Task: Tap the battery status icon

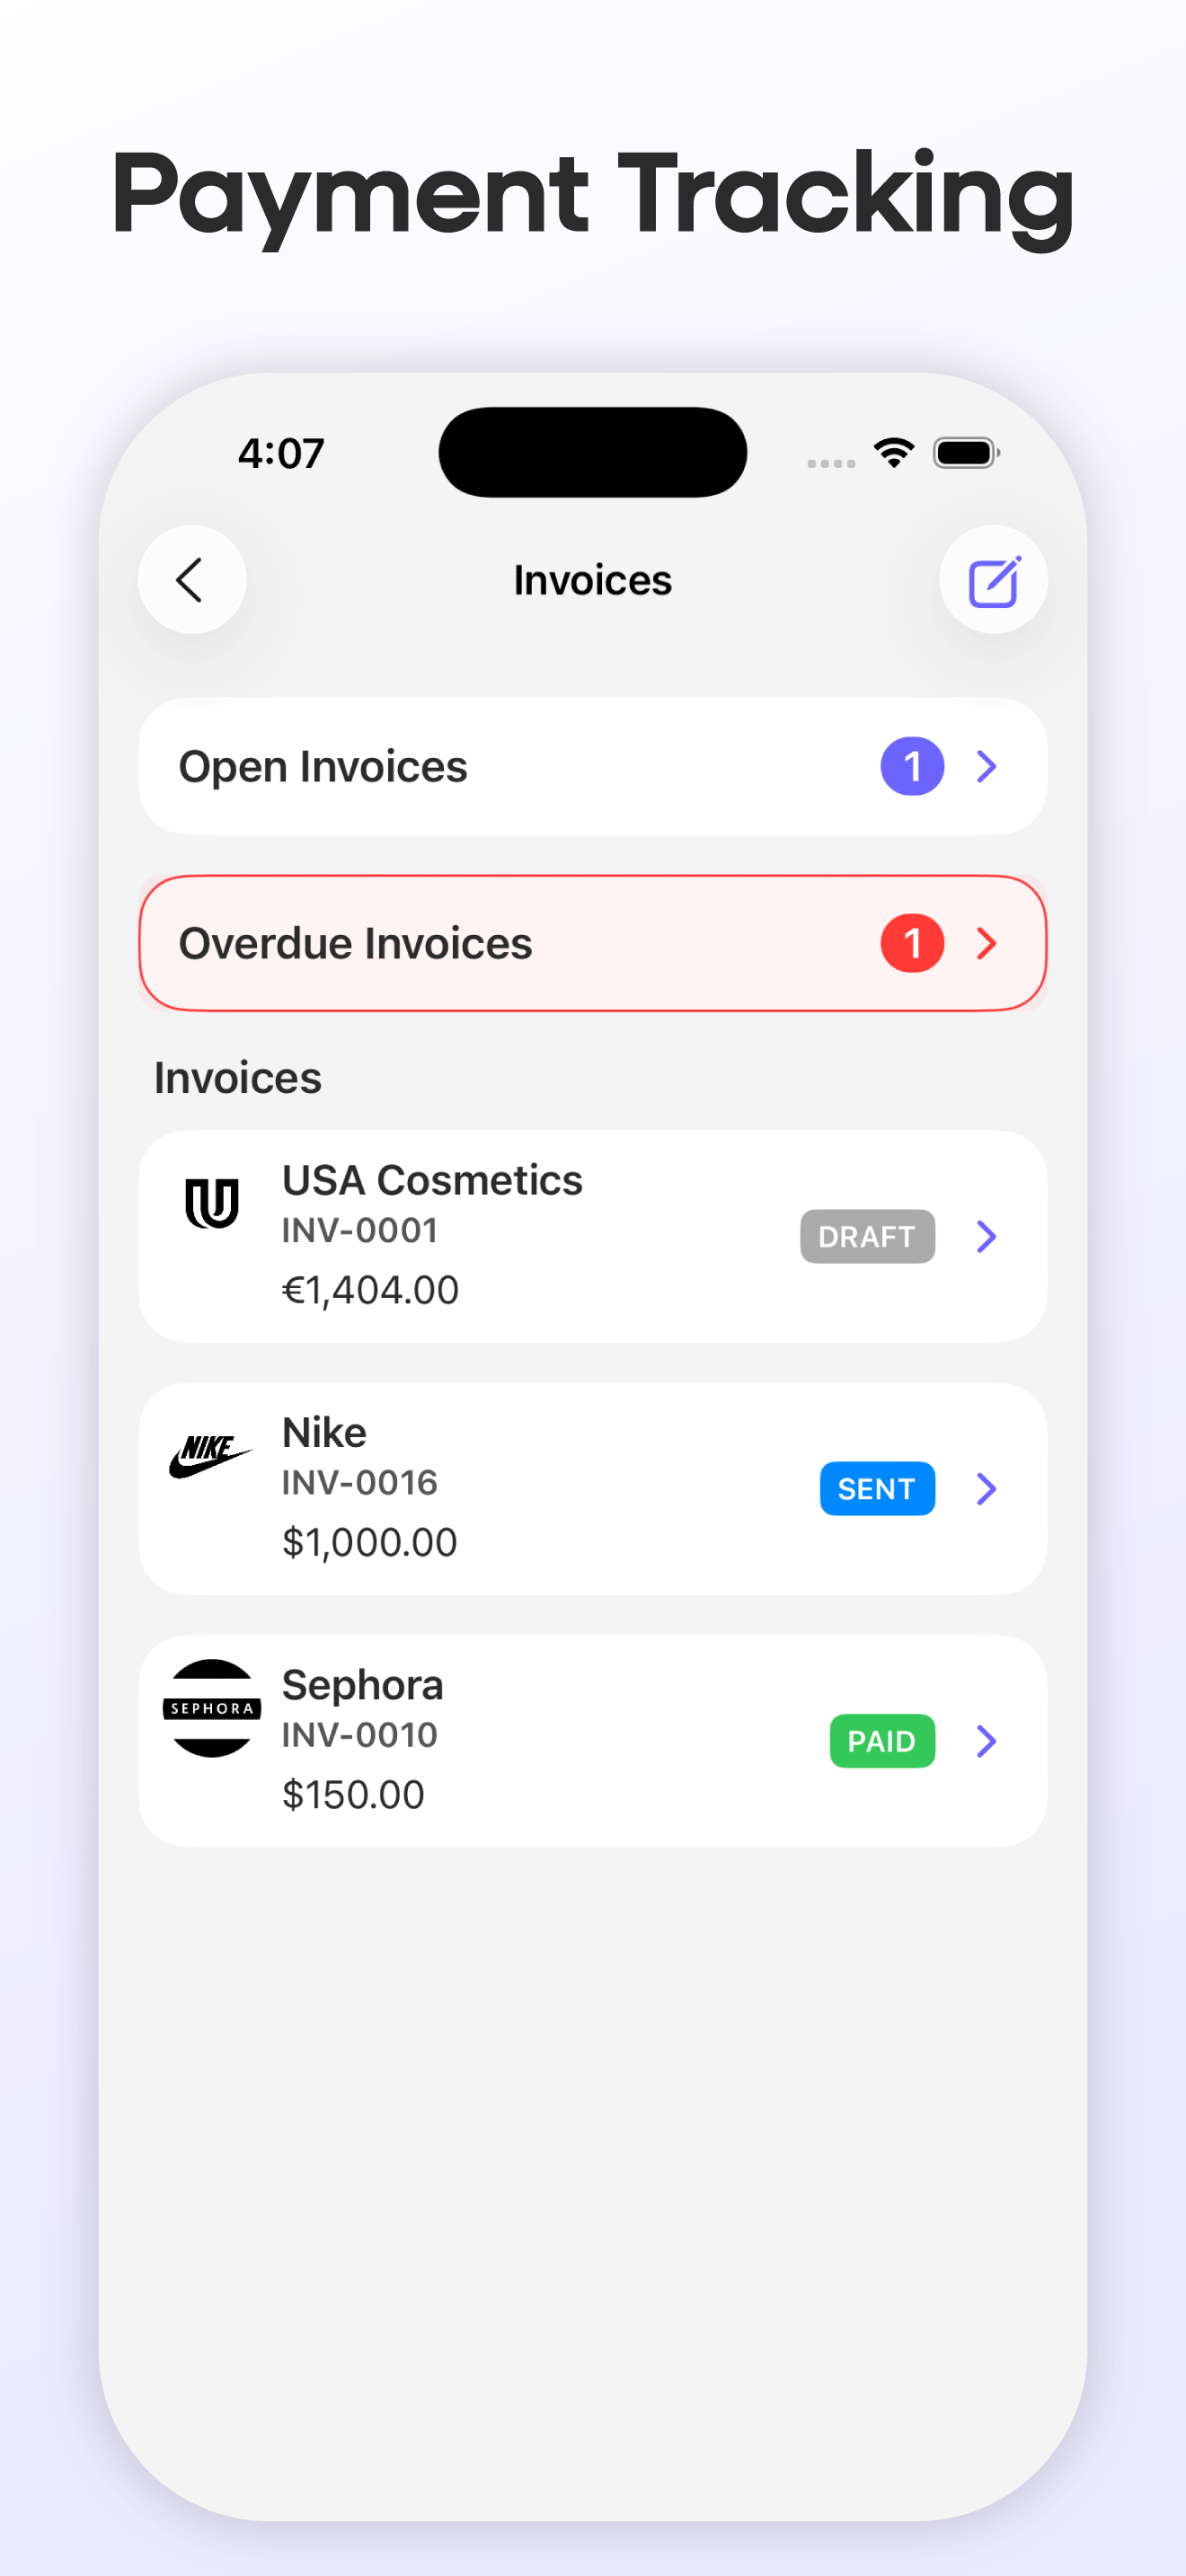Action: (966, 453)
